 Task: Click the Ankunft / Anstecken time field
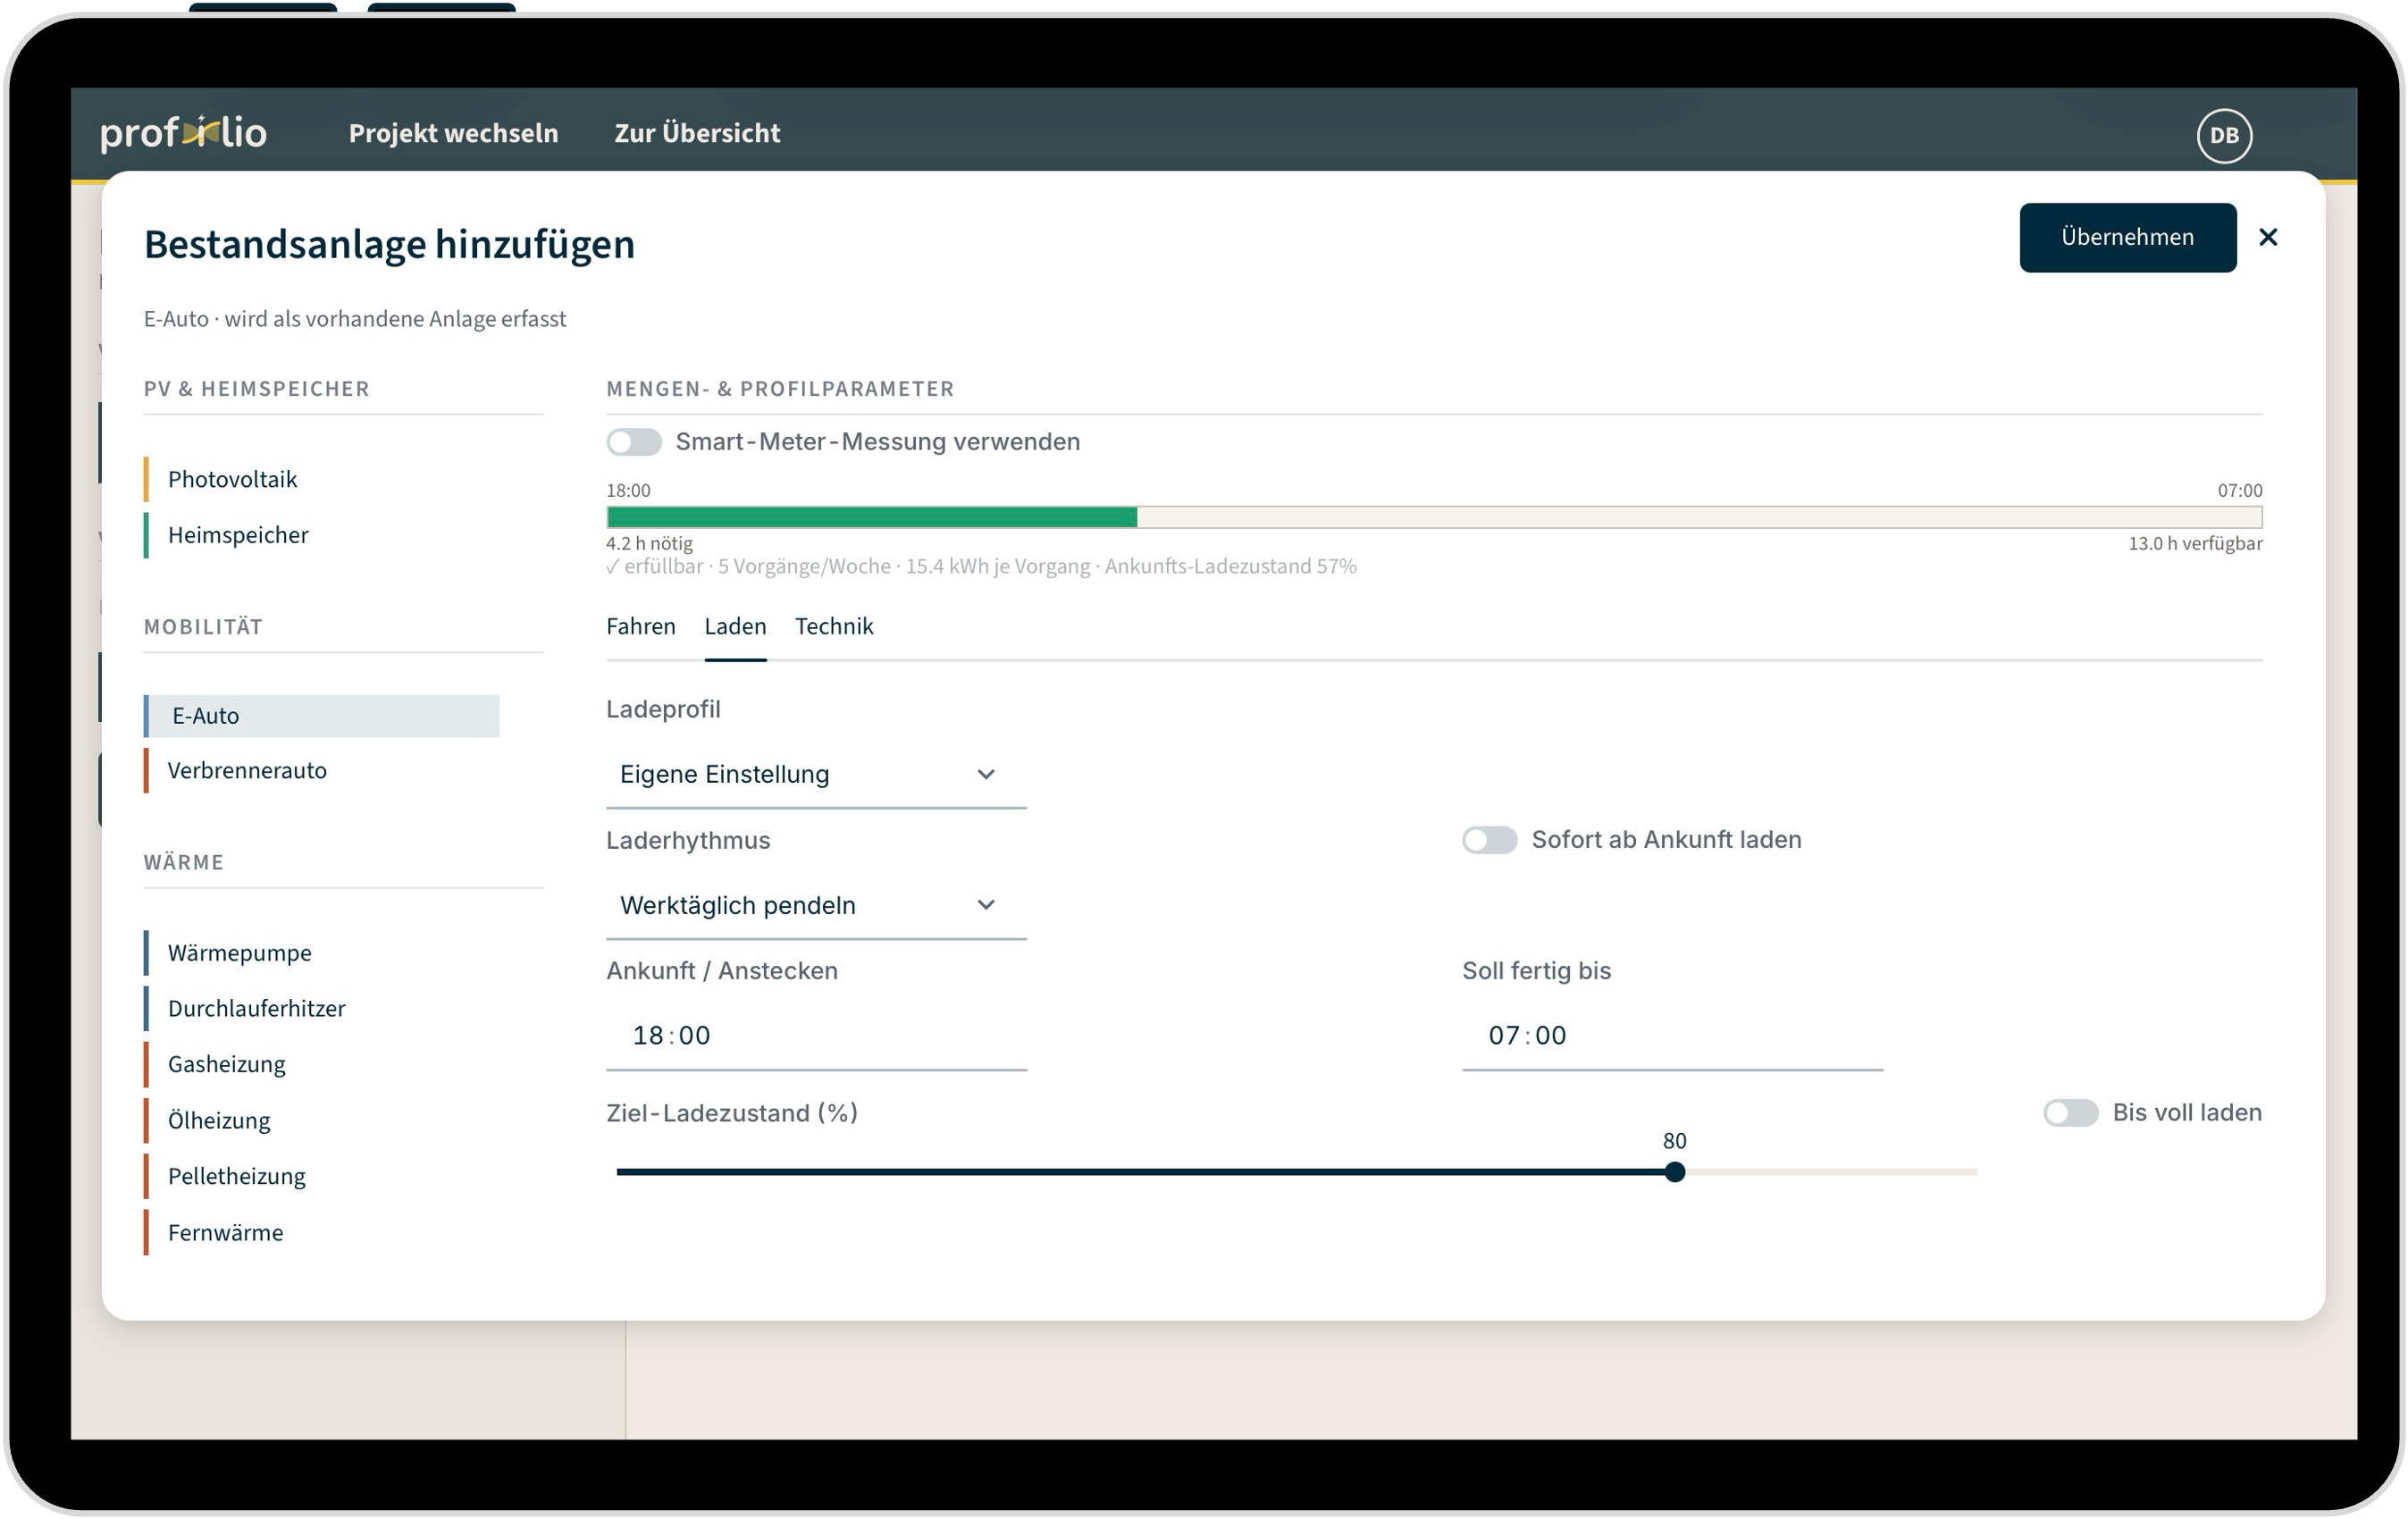816,1036
